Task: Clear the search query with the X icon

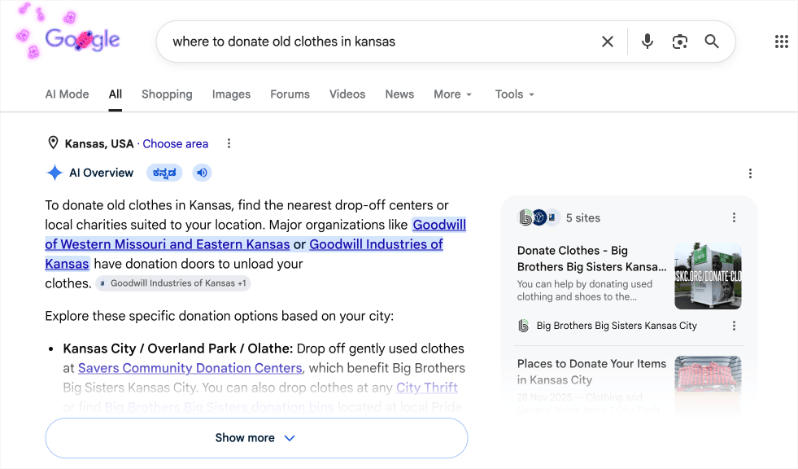Action: click(607, 42)
